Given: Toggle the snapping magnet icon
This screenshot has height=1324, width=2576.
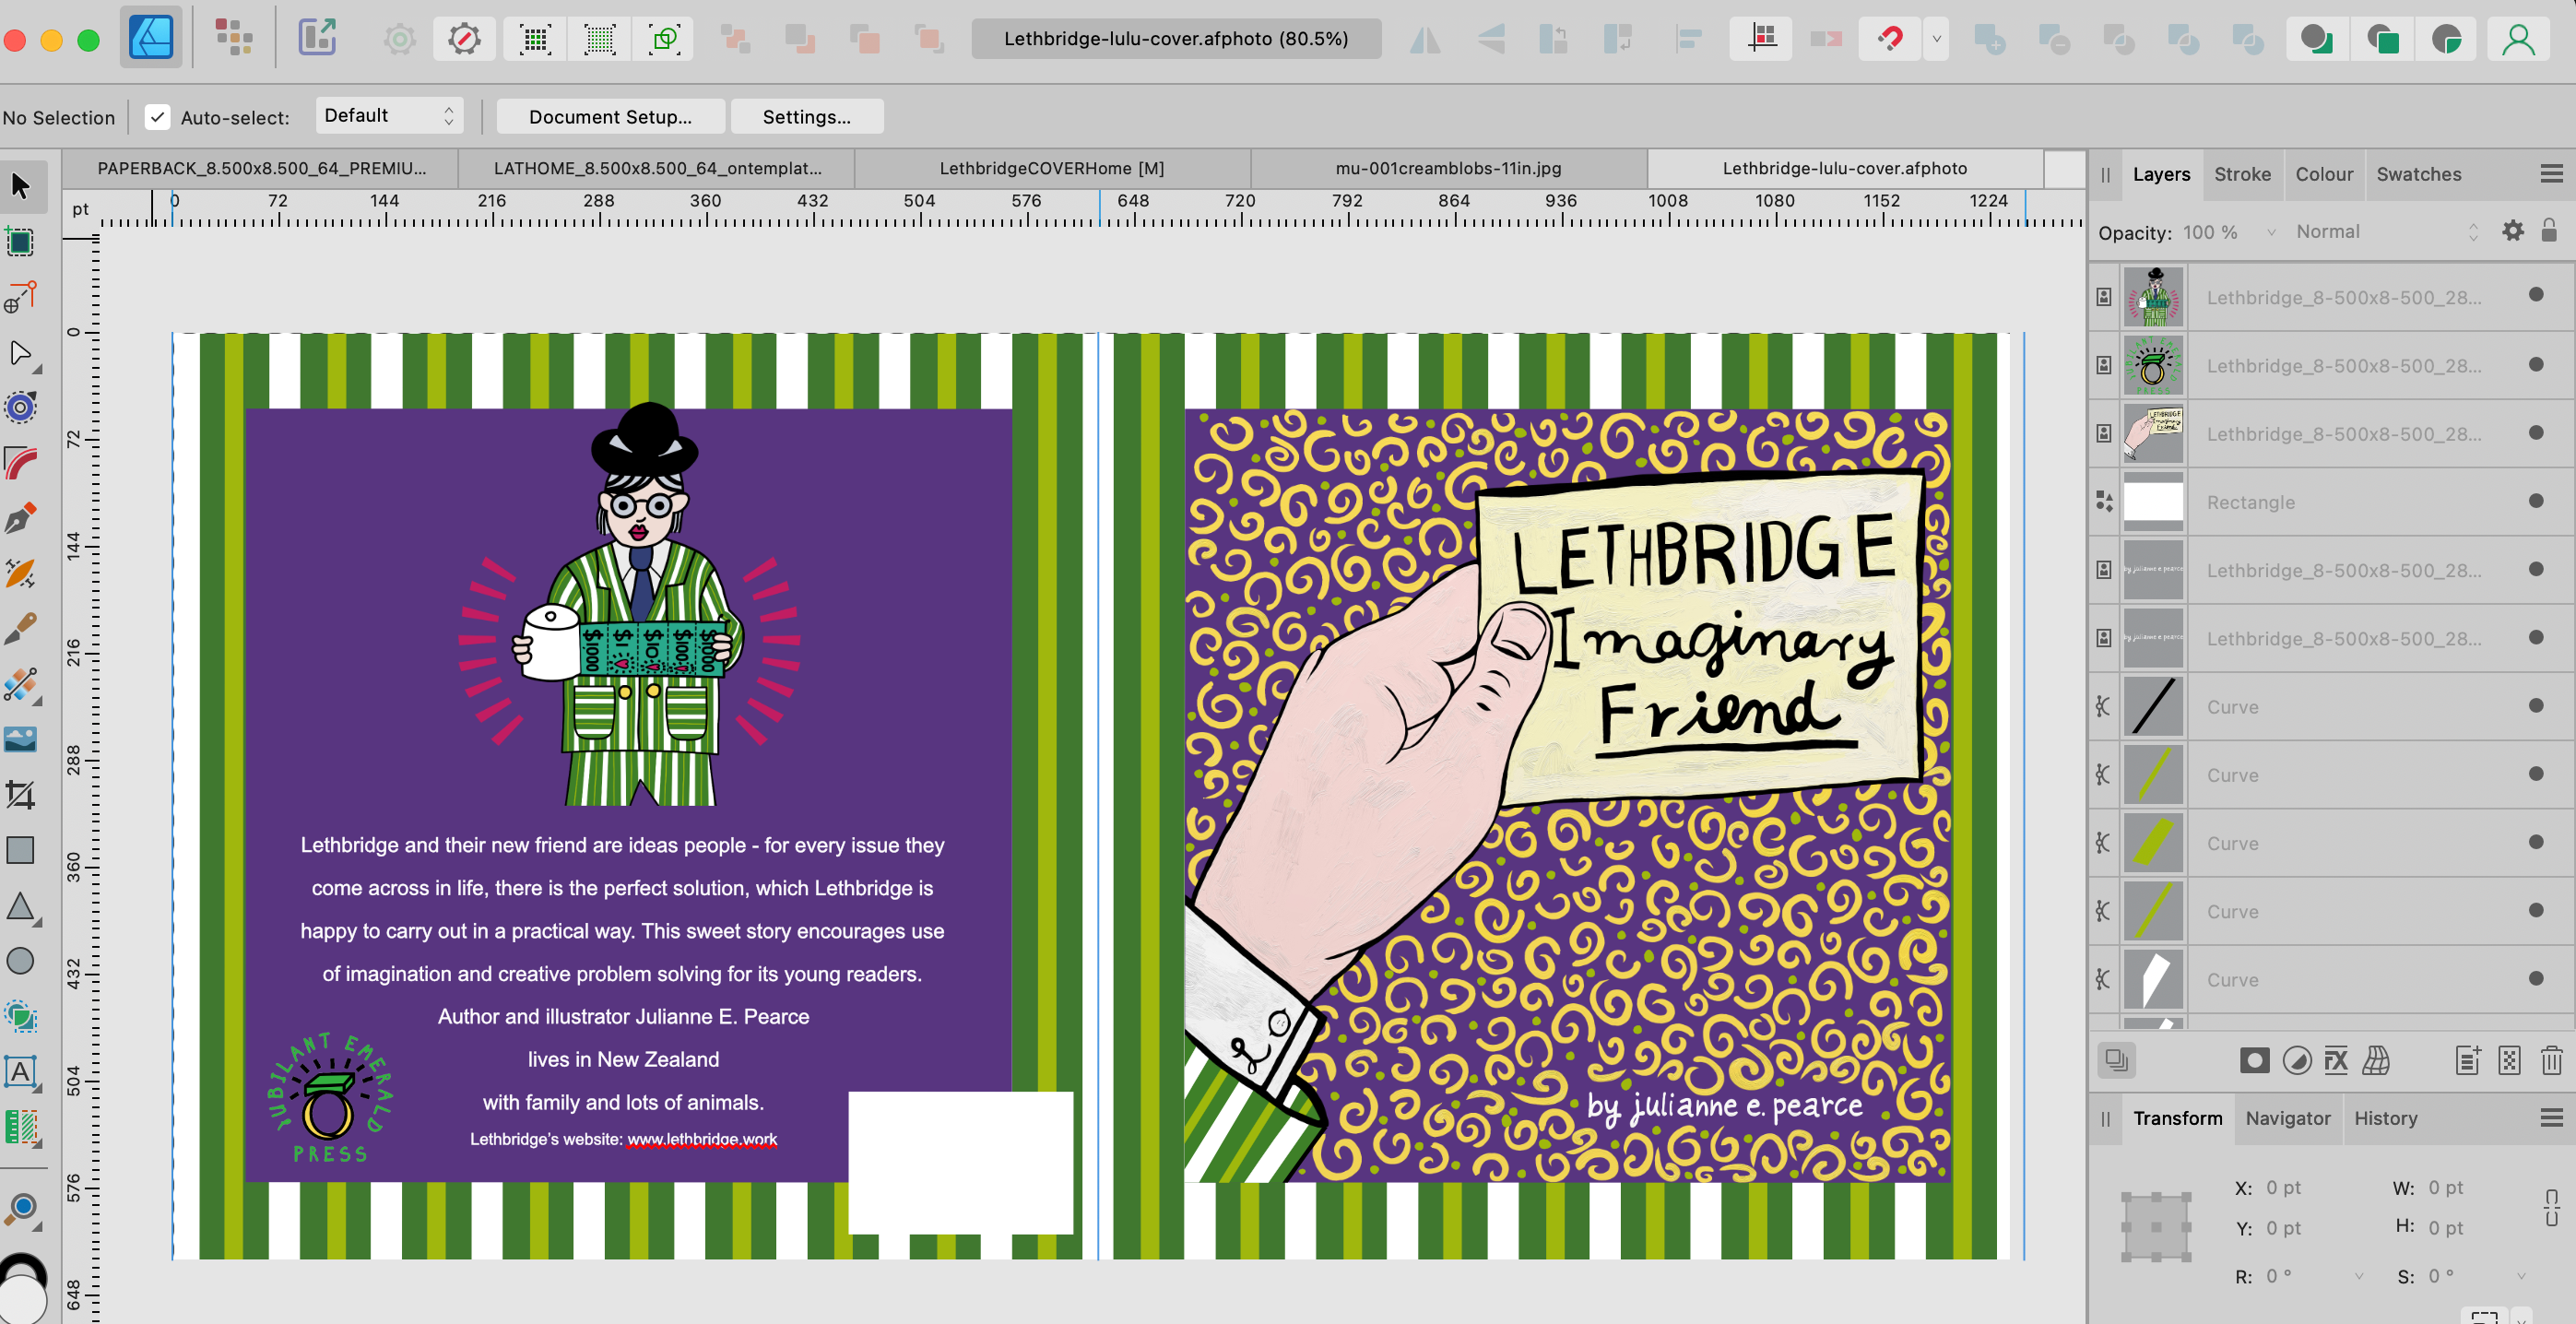Looking at the screenshot, I should tap(1889, 39).
